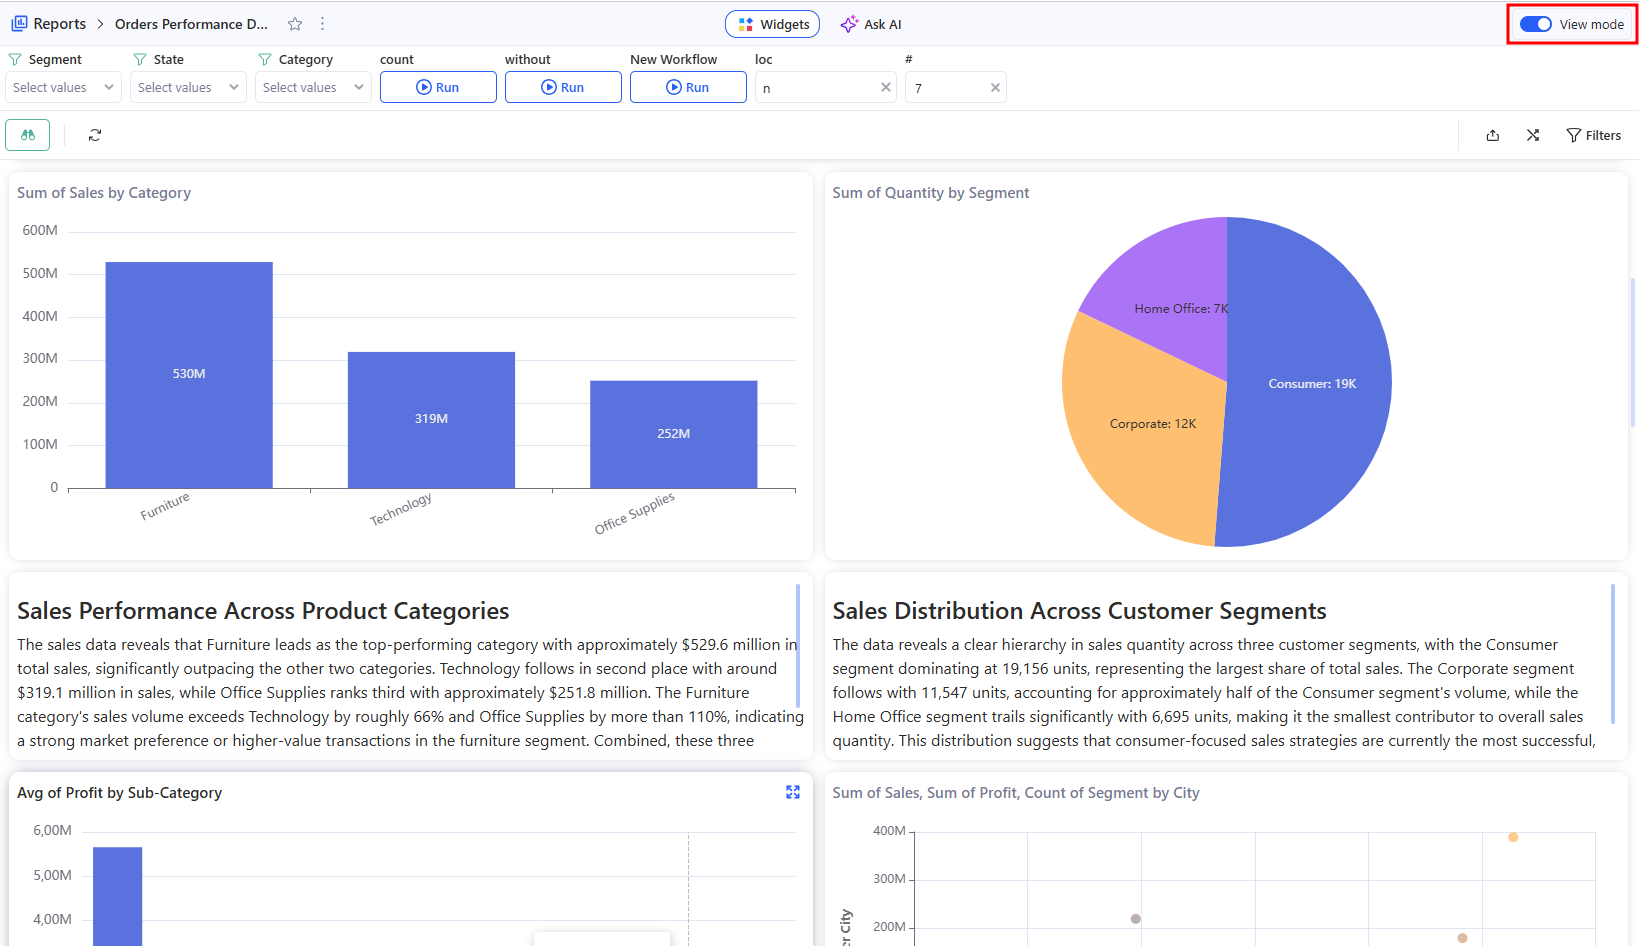This screenshot has height=946, width=1639.
Task: Open the three-dot dashboard options menu
Action: point(322,23)
